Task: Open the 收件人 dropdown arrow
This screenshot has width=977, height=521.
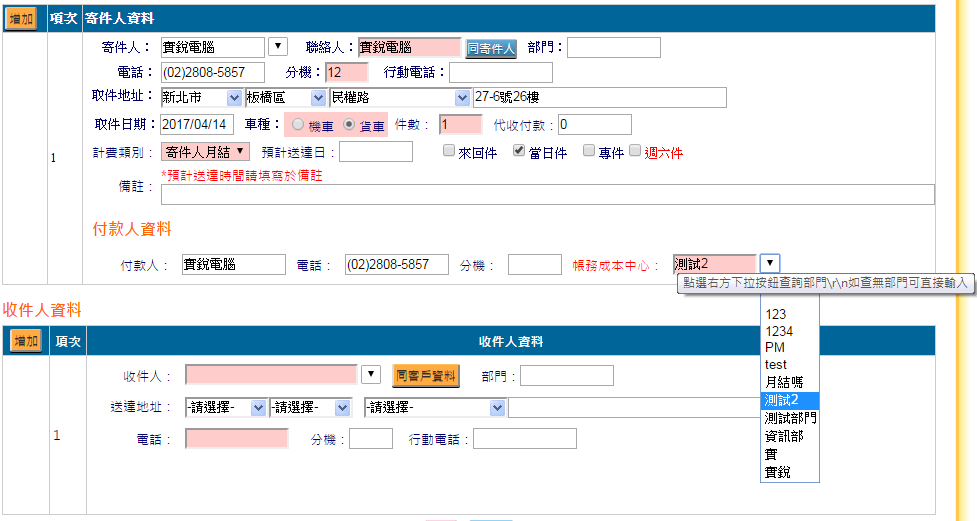Action: 371,375
